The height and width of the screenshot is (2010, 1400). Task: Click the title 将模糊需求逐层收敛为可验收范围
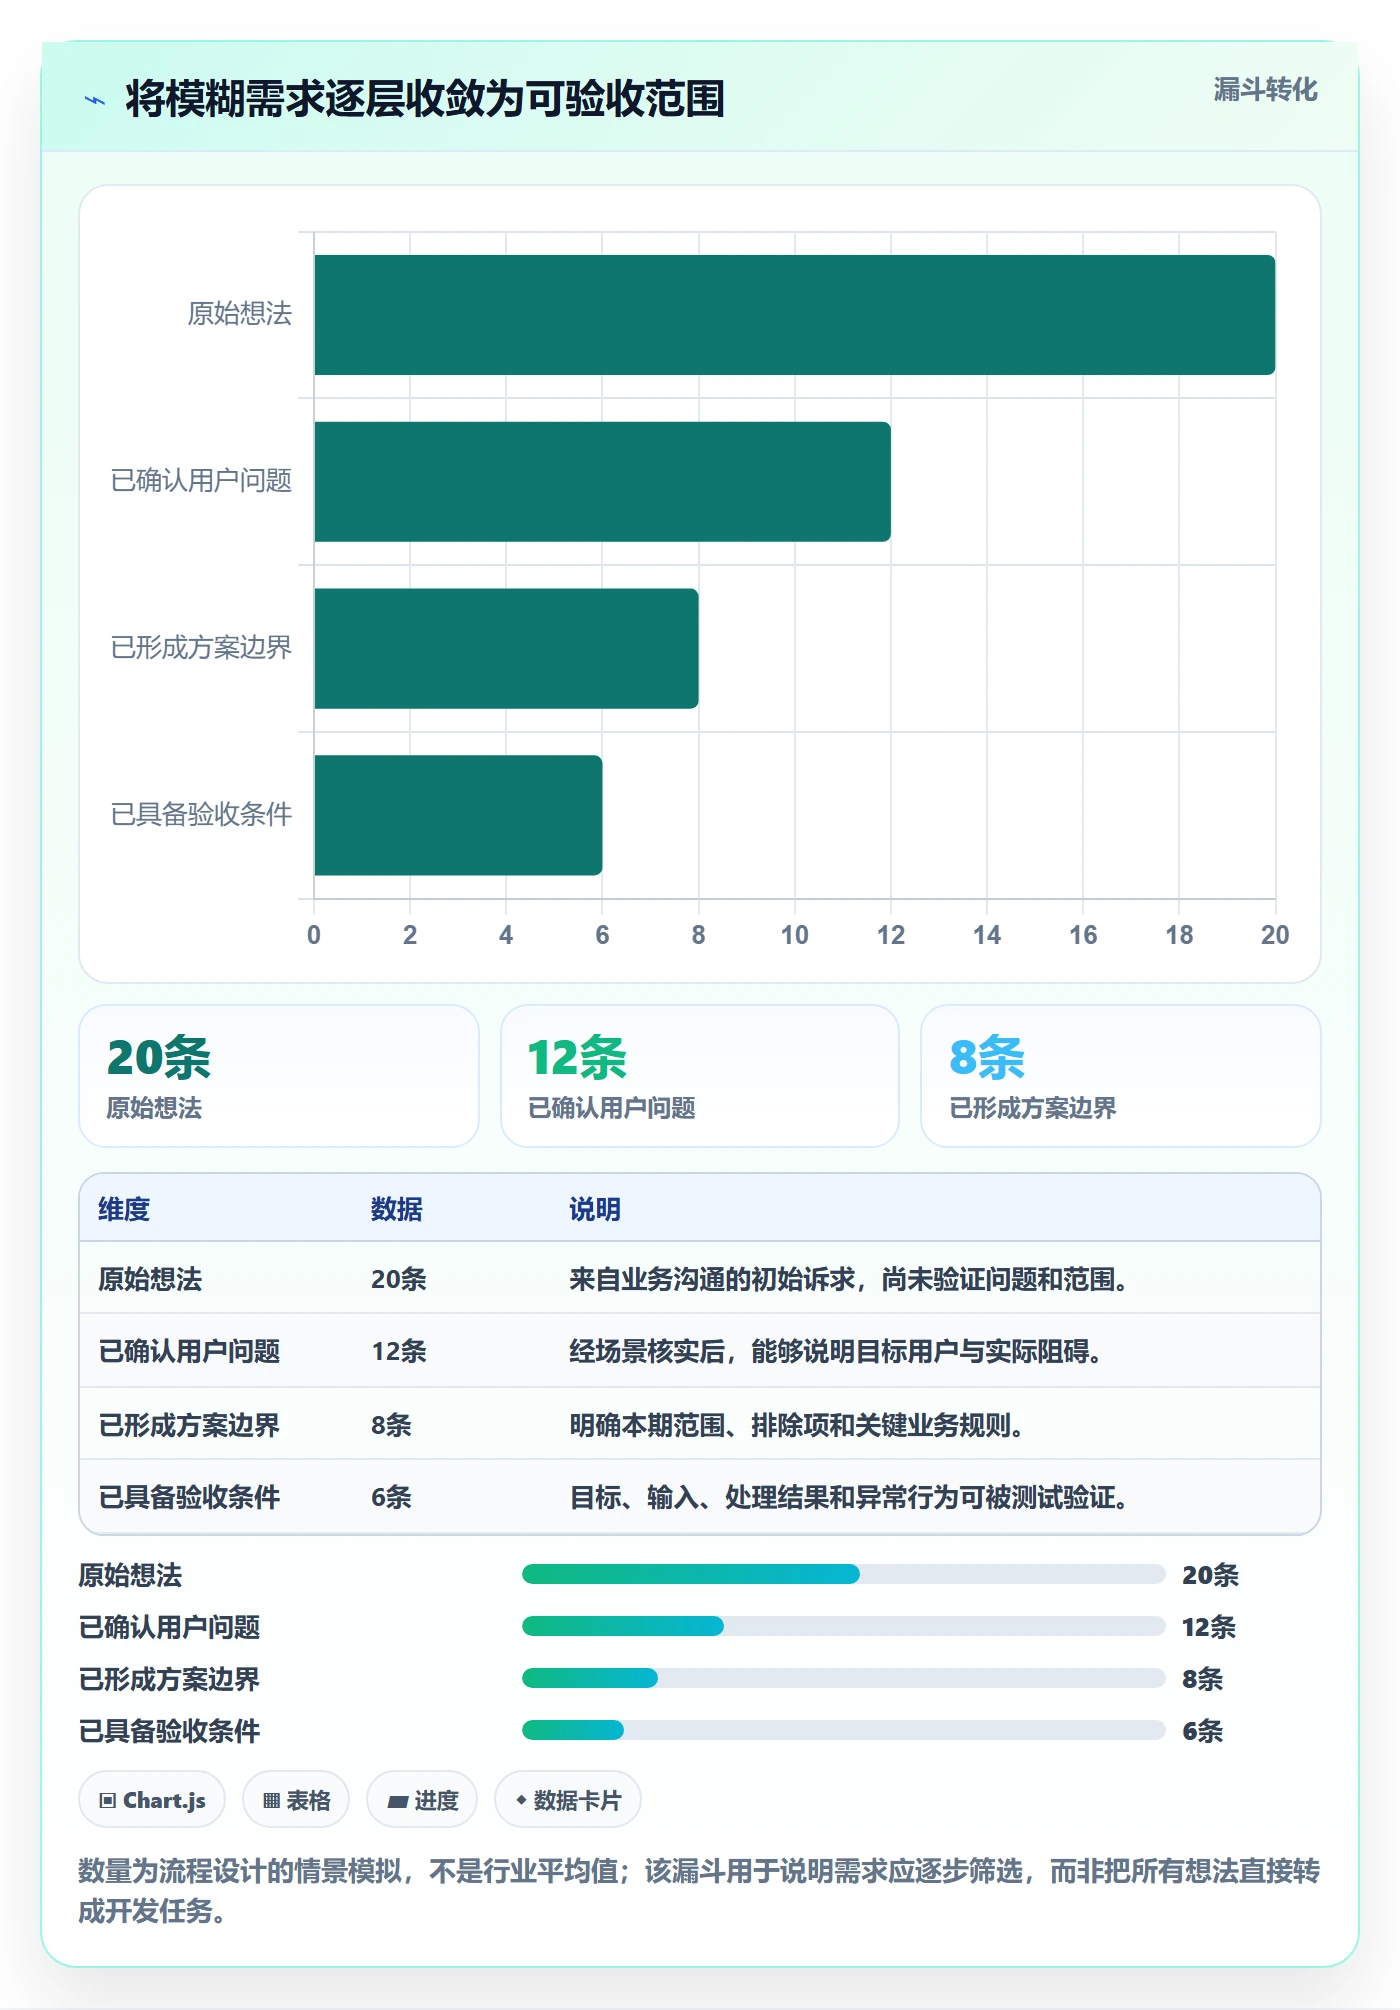pyautogui.click(x=425, y=99)
